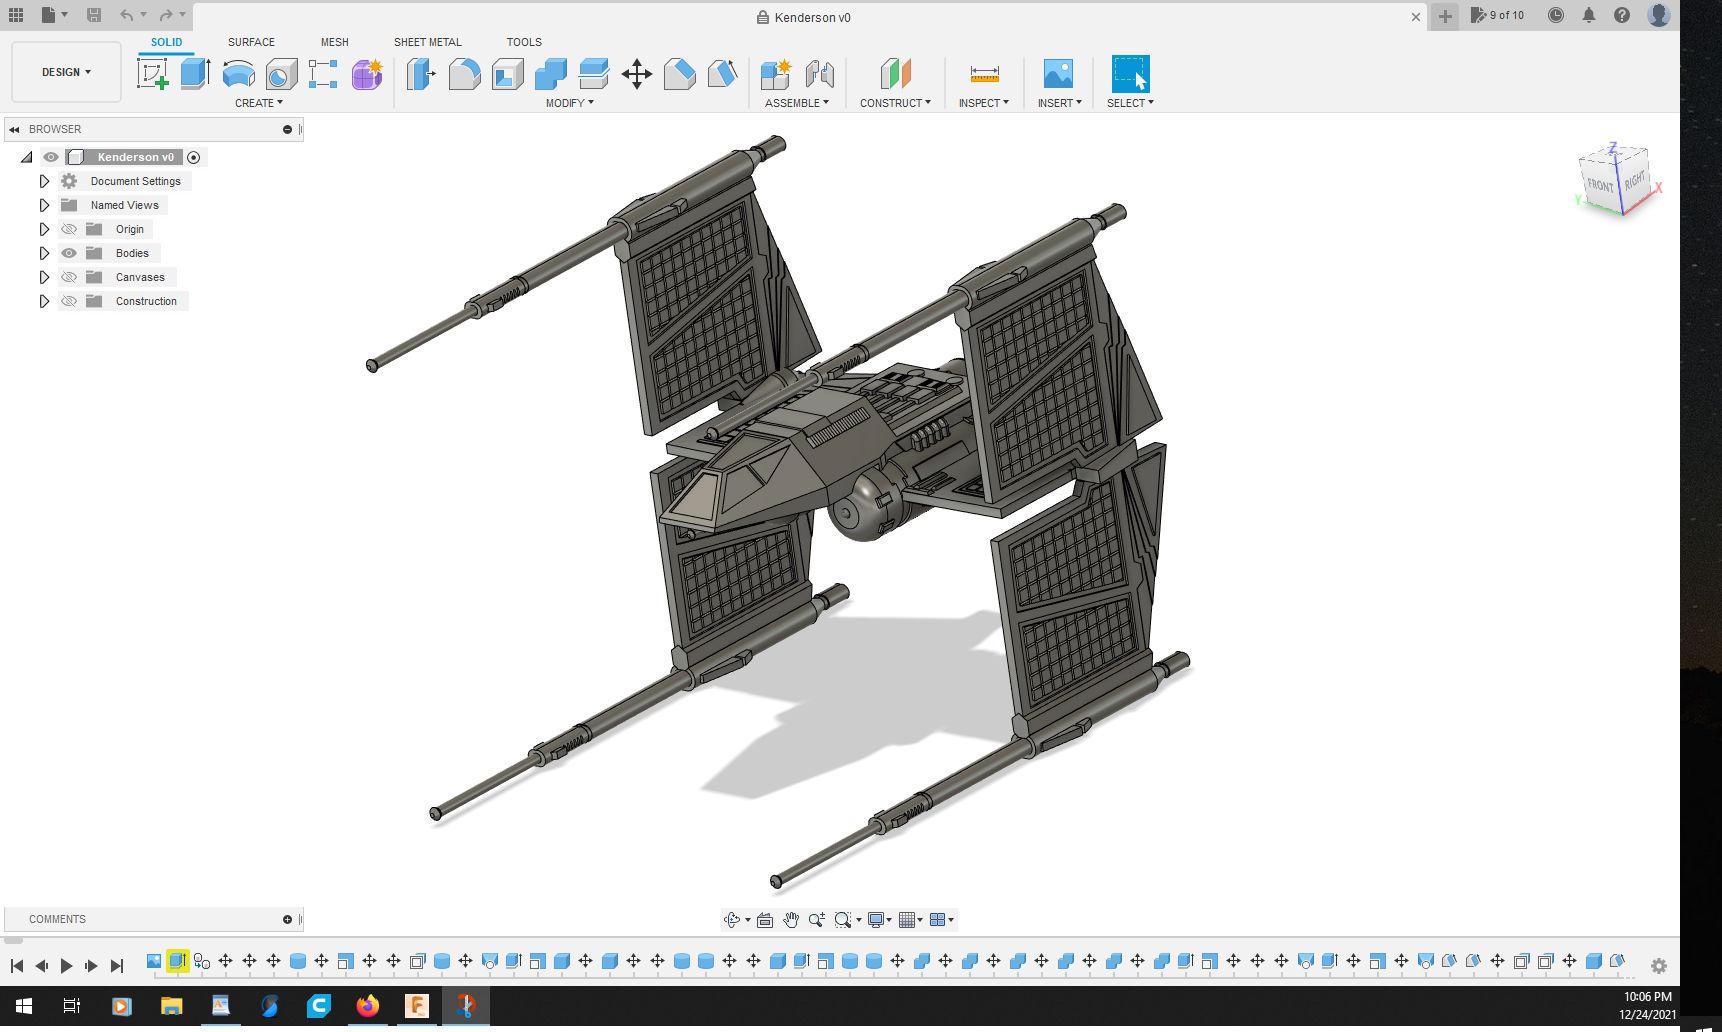Choose the Revolve tool

238,74
